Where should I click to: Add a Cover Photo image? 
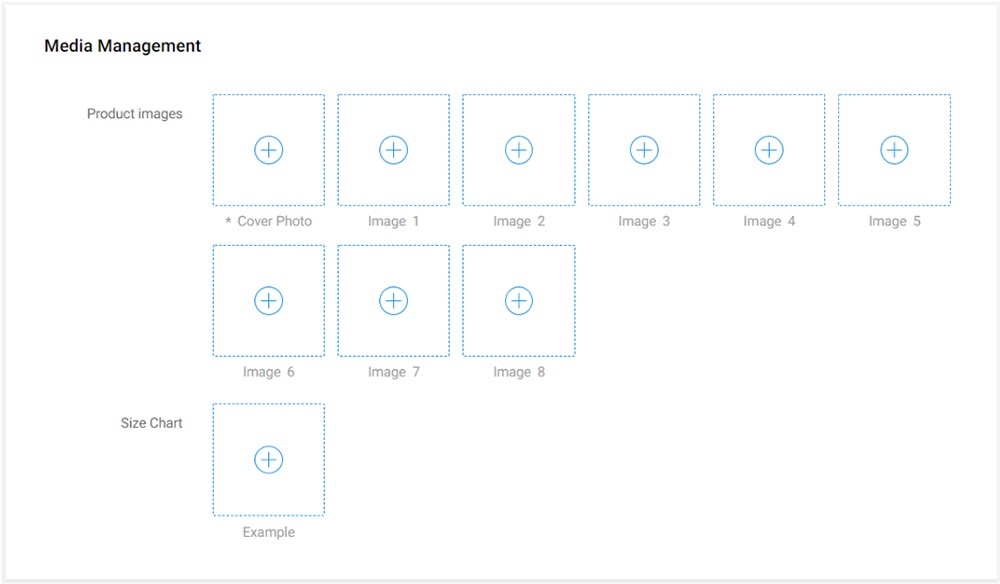tap(268, 150)
